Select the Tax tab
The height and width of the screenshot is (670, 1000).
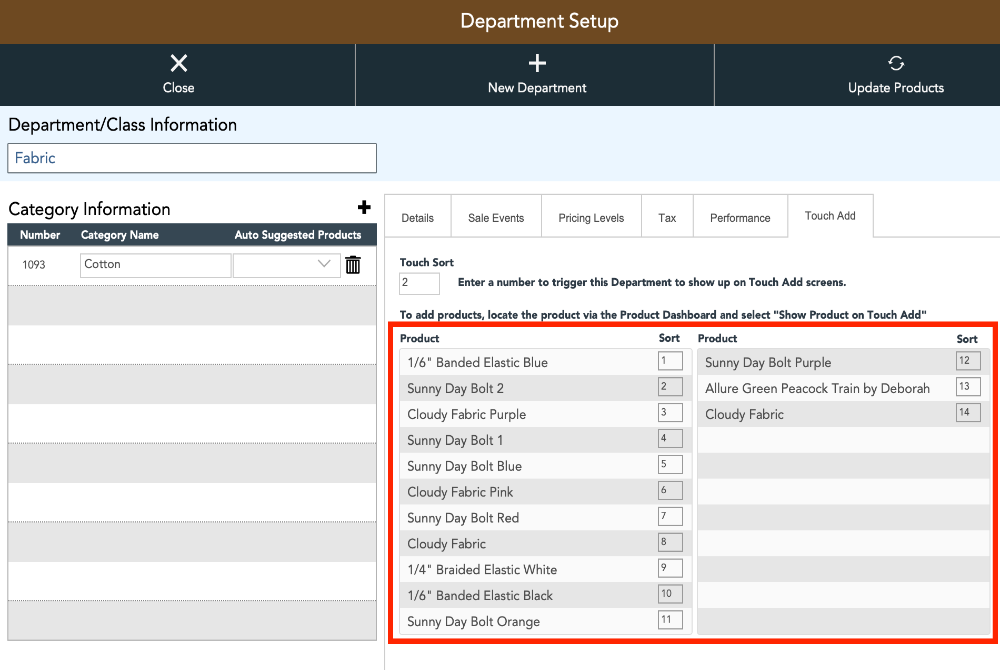pyautogui.click(x=667, y=217)
